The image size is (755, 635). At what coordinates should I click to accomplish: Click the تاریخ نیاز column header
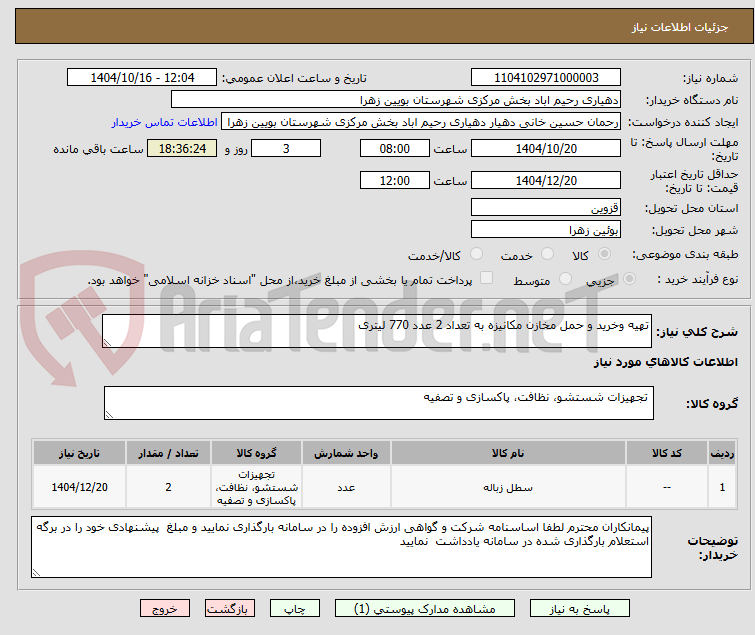point(79,453)
